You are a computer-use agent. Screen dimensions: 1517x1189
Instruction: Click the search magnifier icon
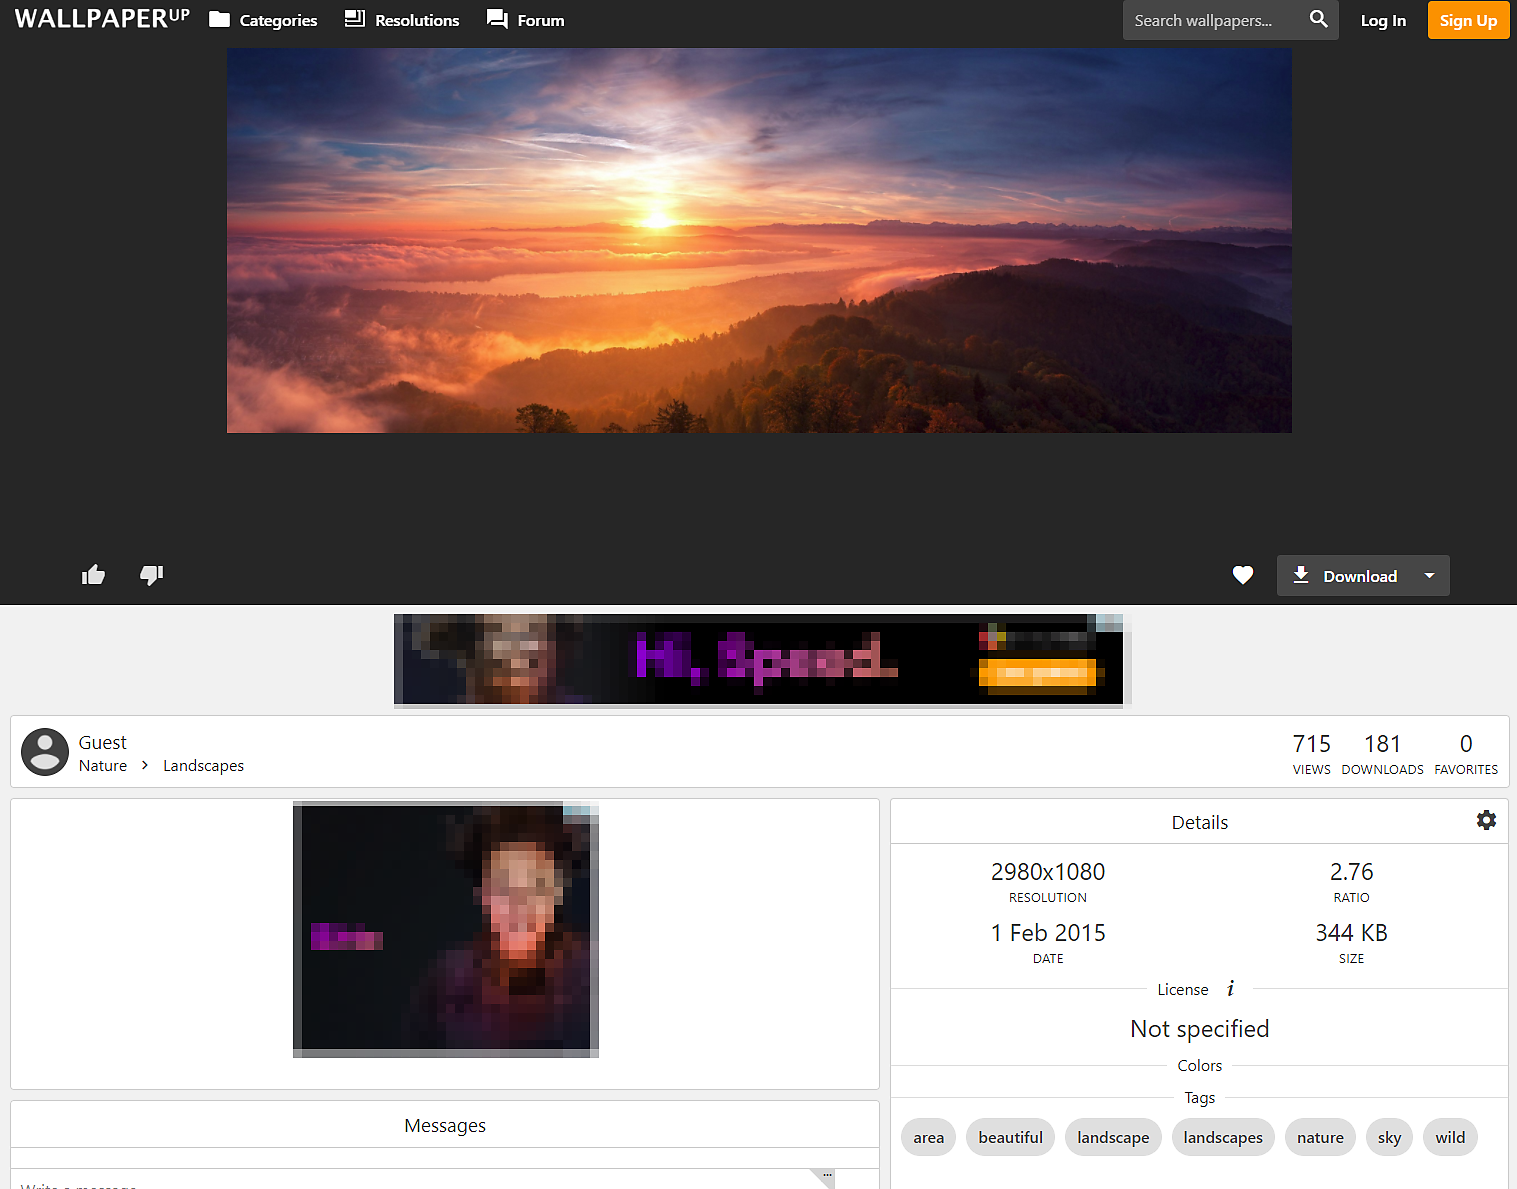(1318, 20)
